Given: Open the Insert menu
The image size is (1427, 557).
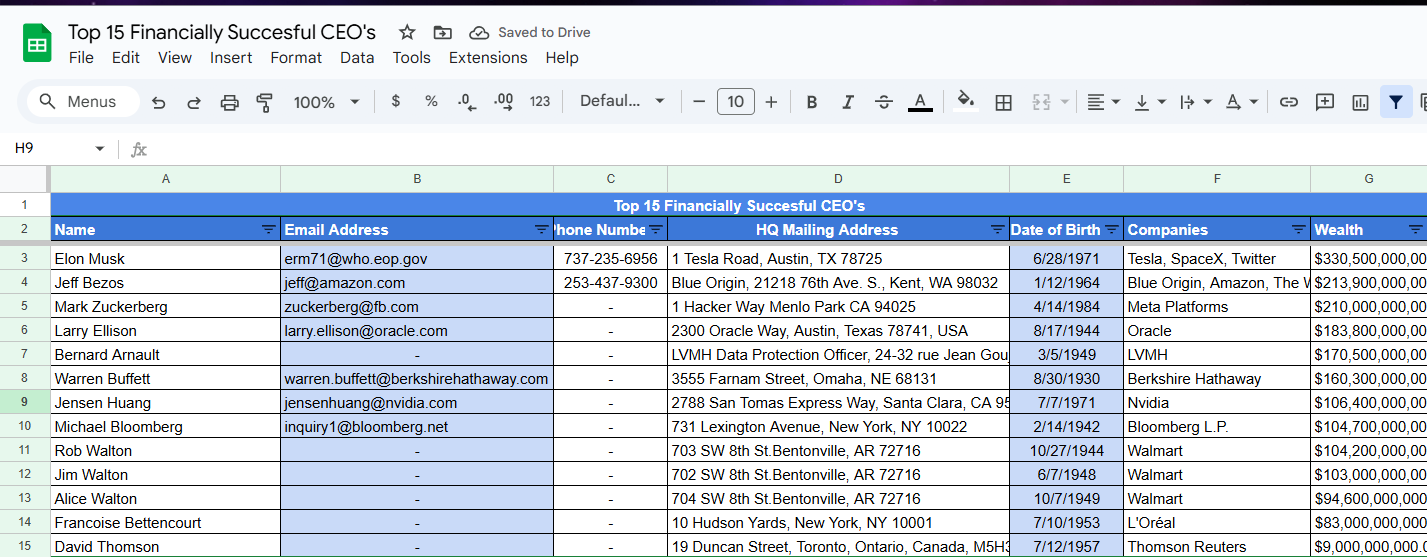Looking at the screenshot, I should [231, 58].
